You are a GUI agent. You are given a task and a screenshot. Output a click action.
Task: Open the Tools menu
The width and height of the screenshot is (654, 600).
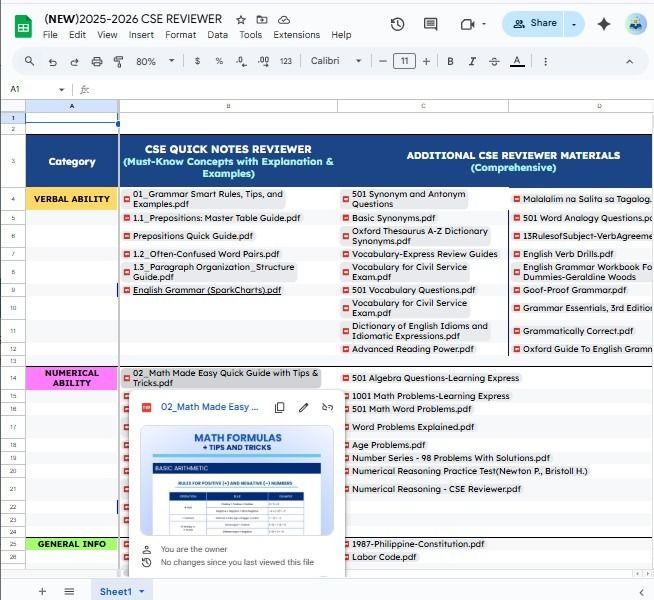click(x=250, y=35)
